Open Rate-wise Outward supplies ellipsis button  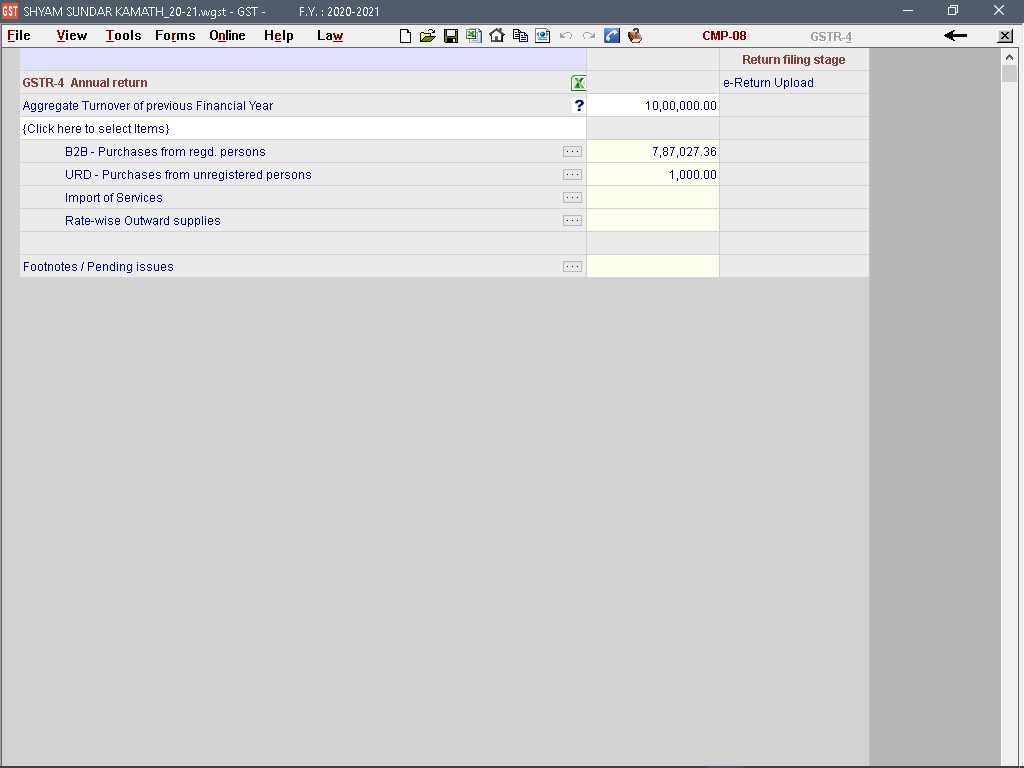point(572,221)
